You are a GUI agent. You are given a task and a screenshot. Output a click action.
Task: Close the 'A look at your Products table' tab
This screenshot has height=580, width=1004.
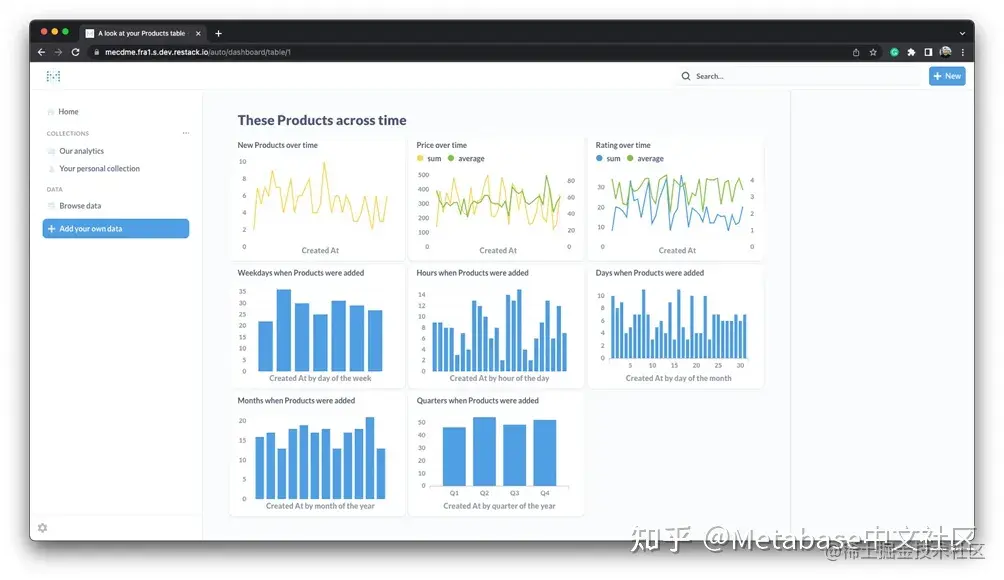pyautogui.click(x=198, y=33)
